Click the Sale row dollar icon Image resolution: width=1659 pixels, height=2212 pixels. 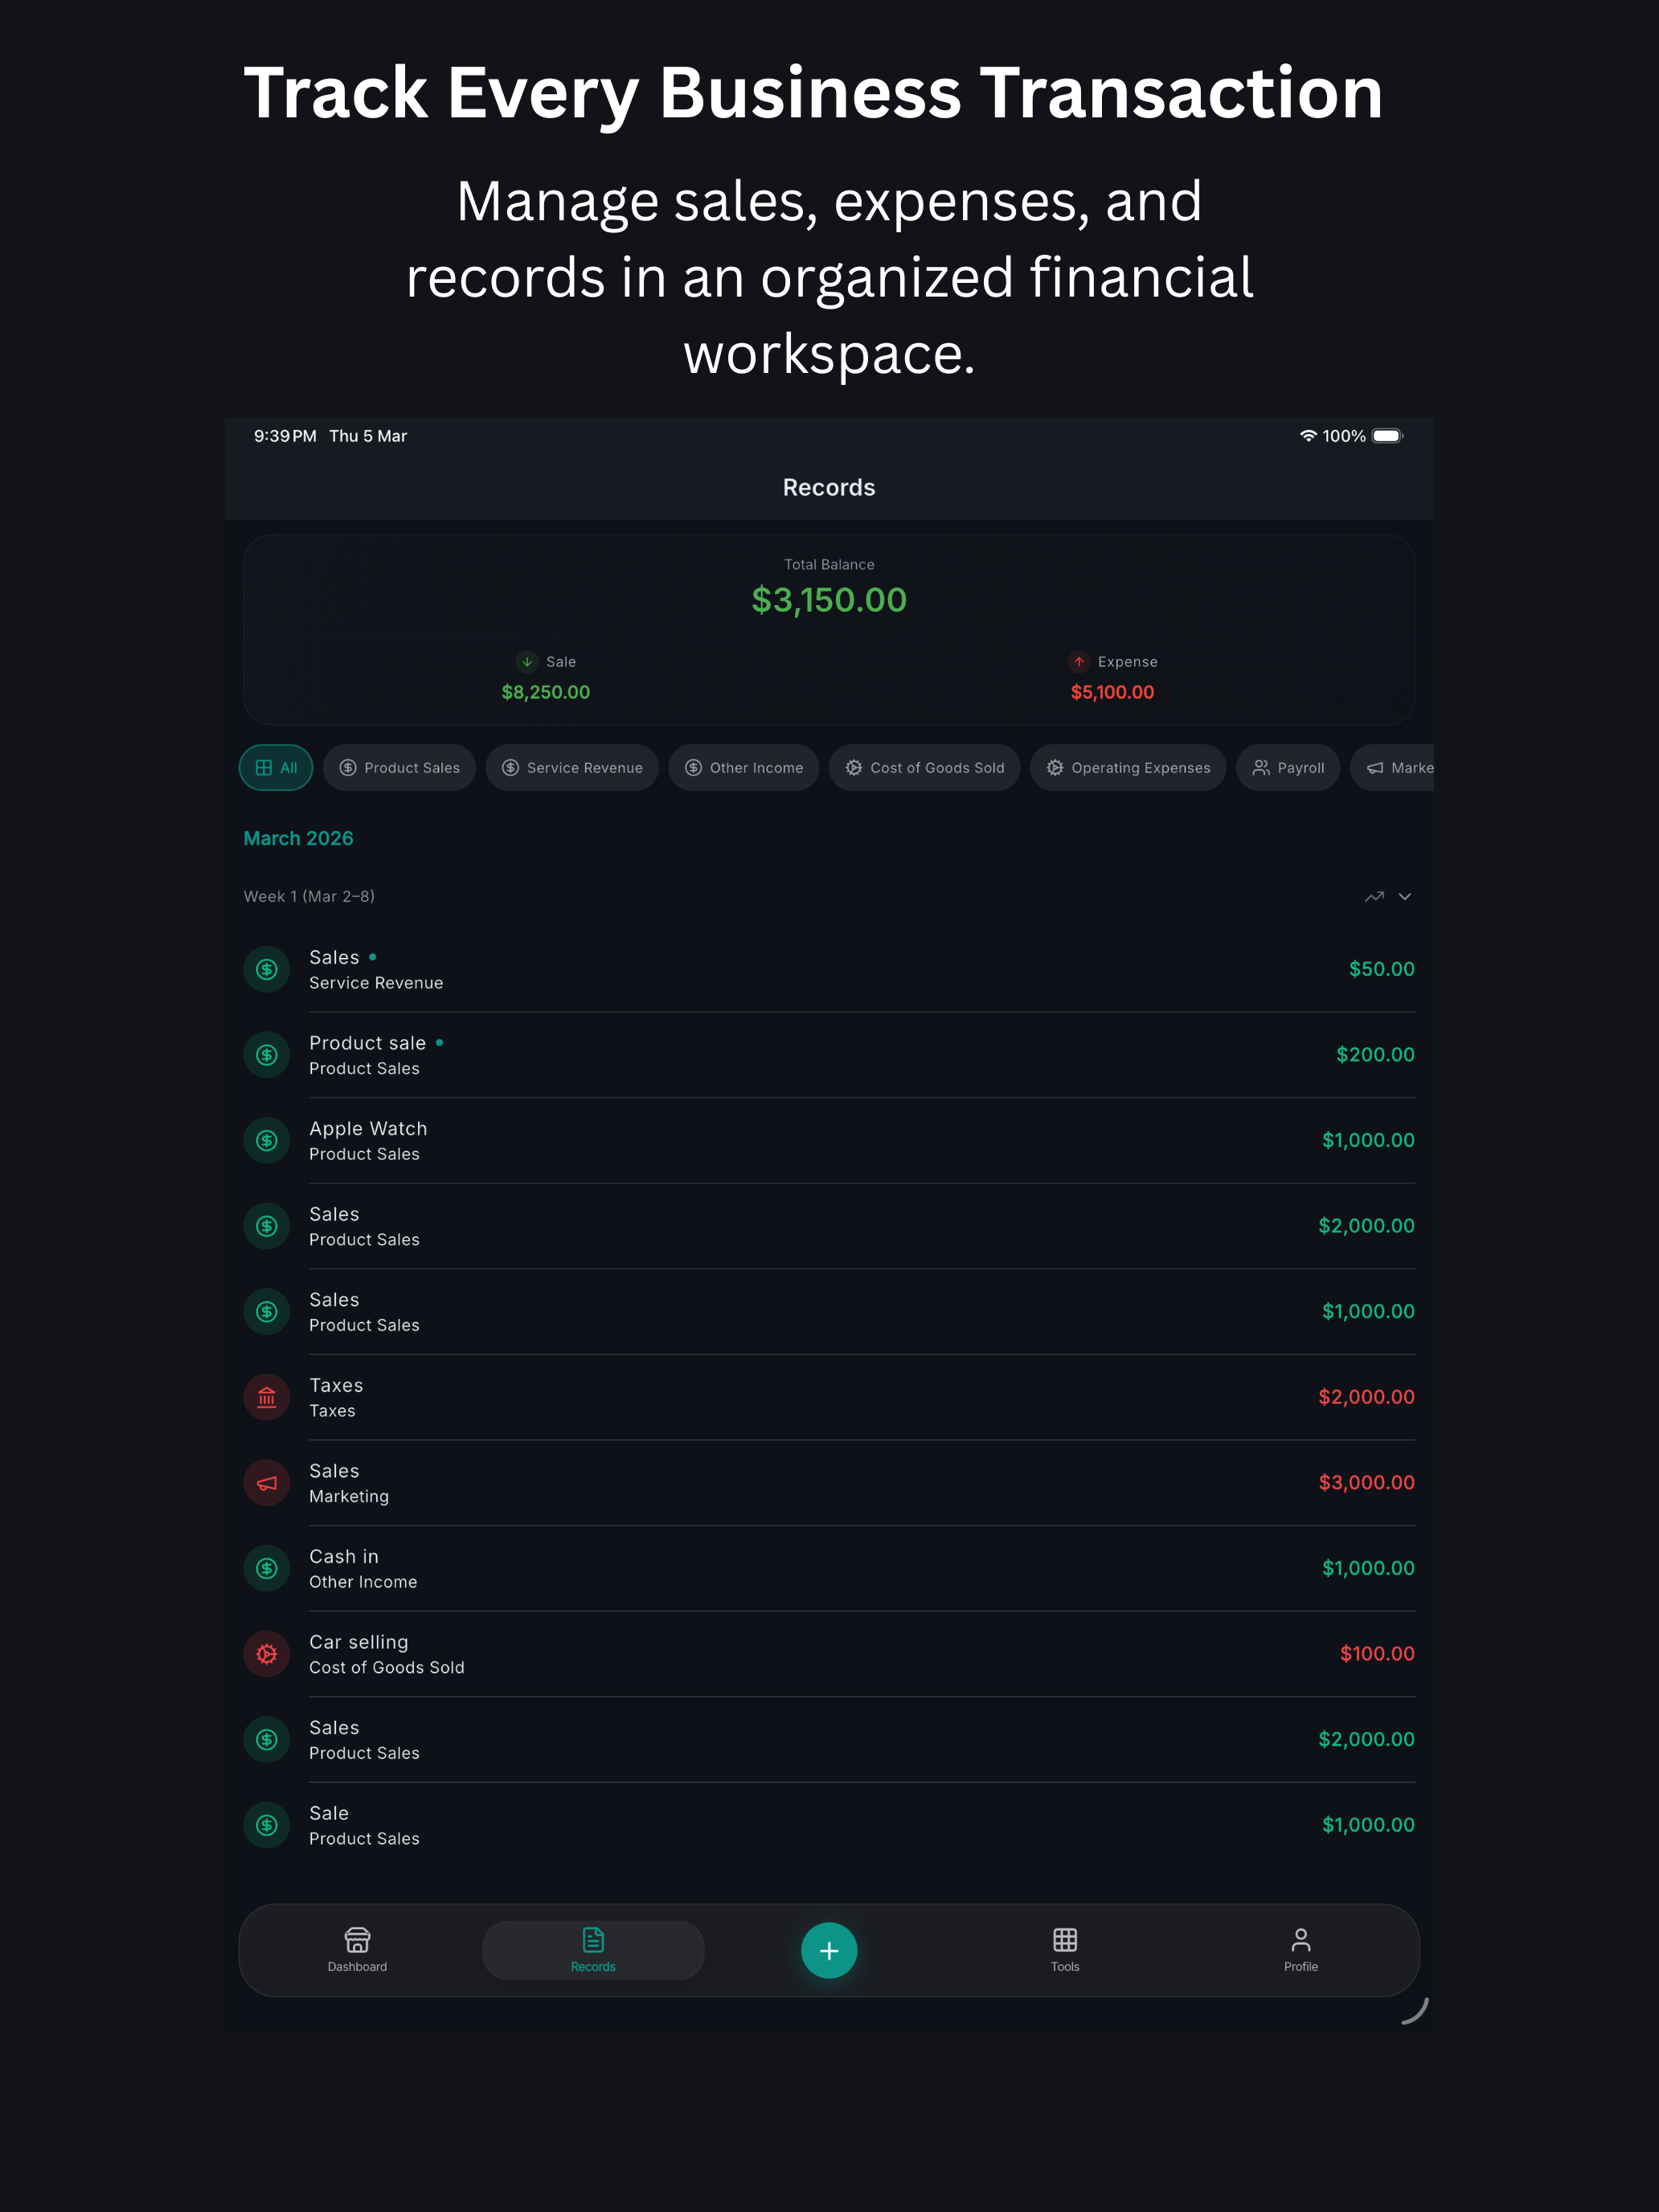tap(267, 1825)
